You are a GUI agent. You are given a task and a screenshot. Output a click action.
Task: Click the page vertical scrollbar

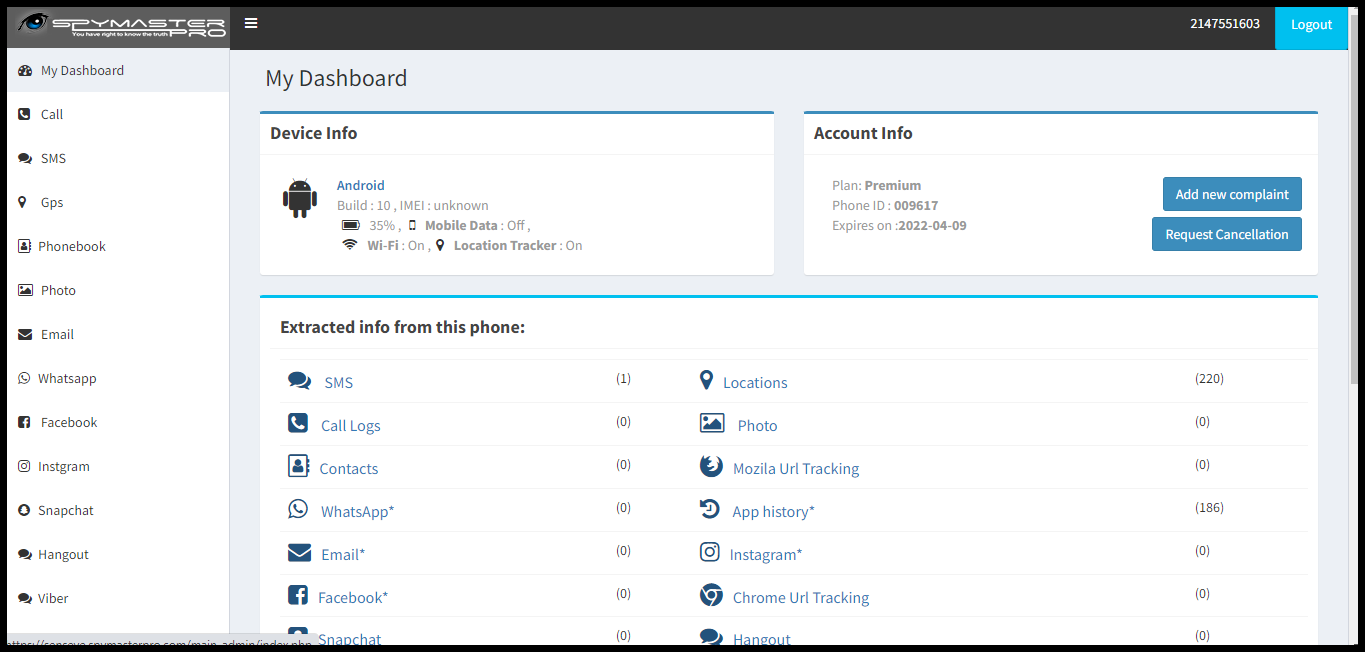[x=1354, y=200]
